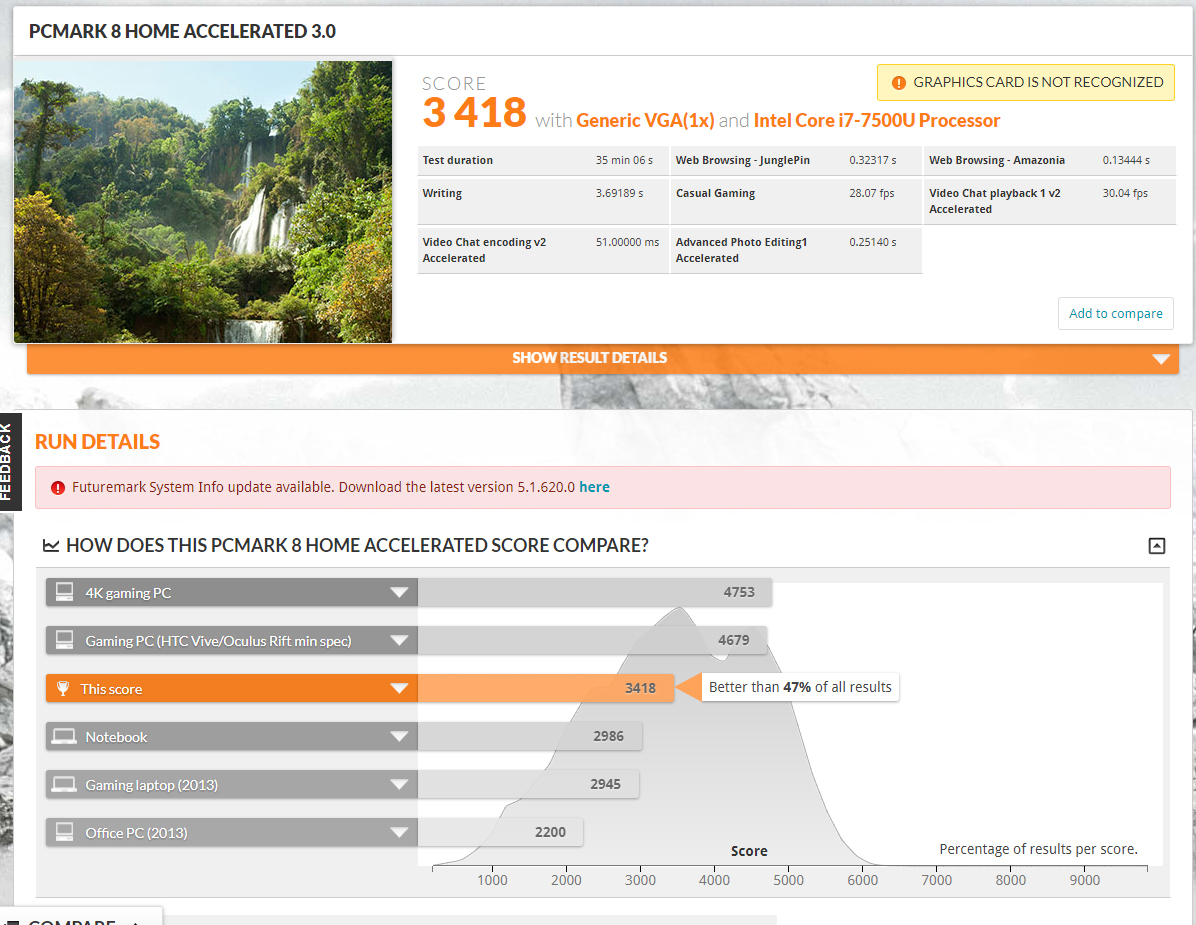Click the arrow on Show Result Details bar

click(x=1161, y=359)
